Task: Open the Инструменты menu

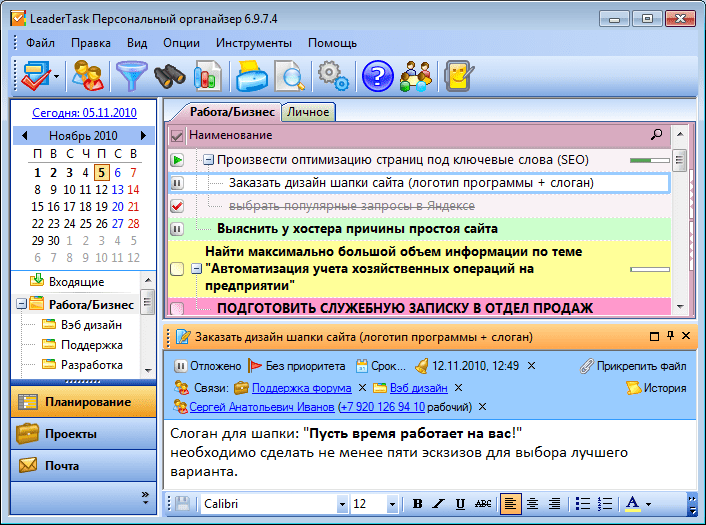Action: click(x=253, y=43)
